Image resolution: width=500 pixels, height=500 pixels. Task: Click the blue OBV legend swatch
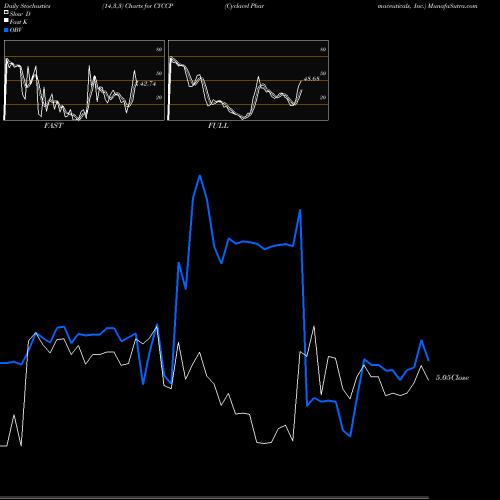click(x=6, y=30)
